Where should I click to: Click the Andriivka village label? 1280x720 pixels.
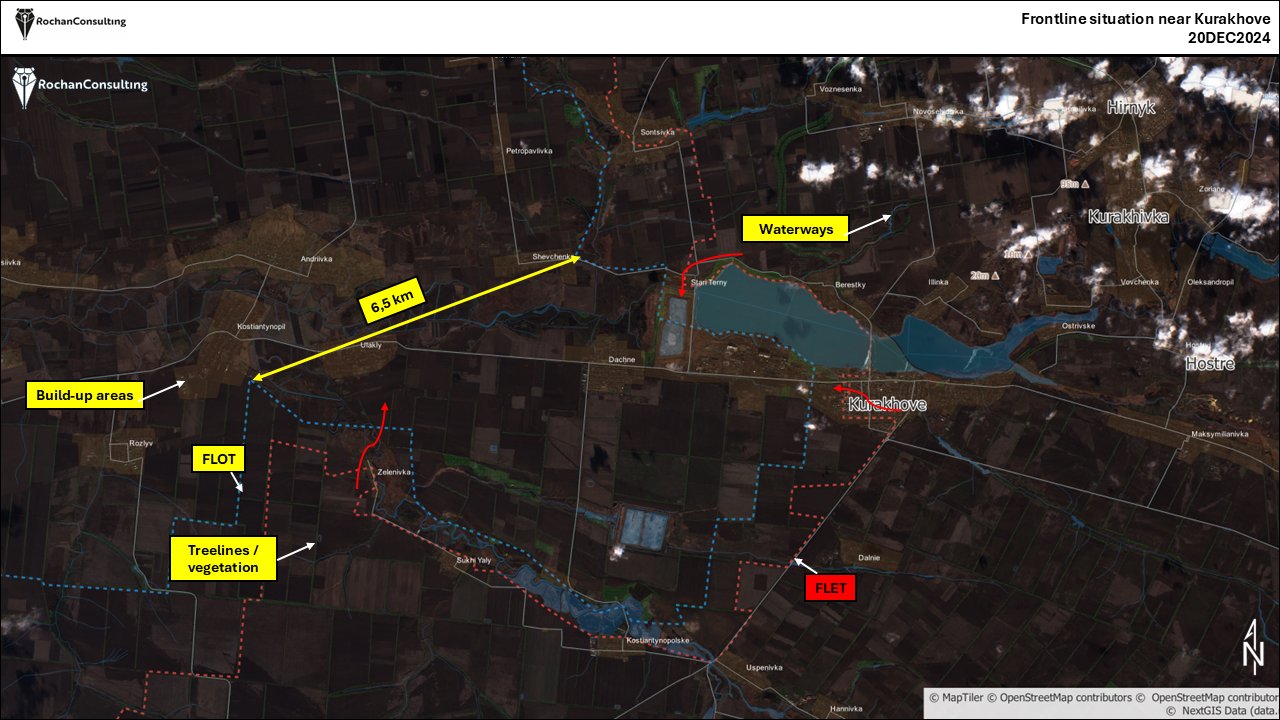coord(316,258)
